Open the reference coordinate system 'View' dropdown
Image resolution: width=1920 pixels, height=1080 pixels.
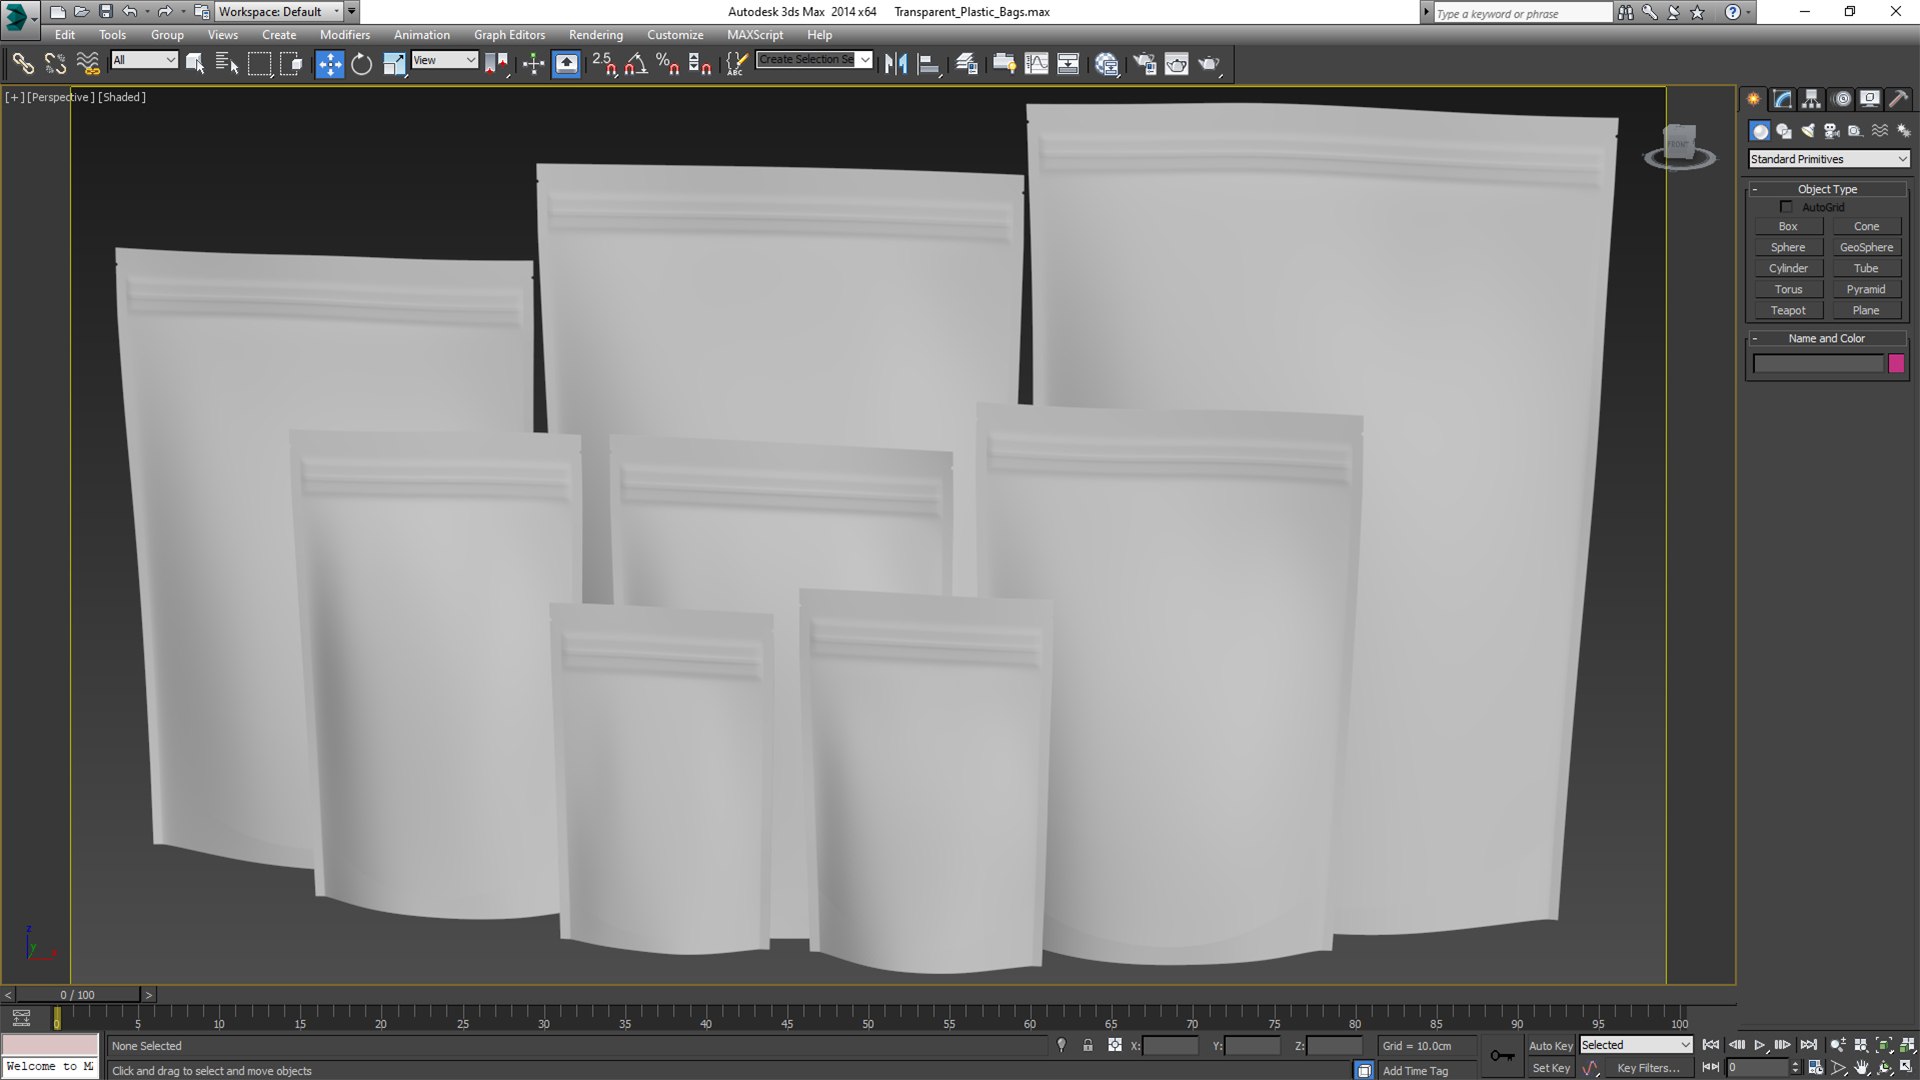[444, 60]
